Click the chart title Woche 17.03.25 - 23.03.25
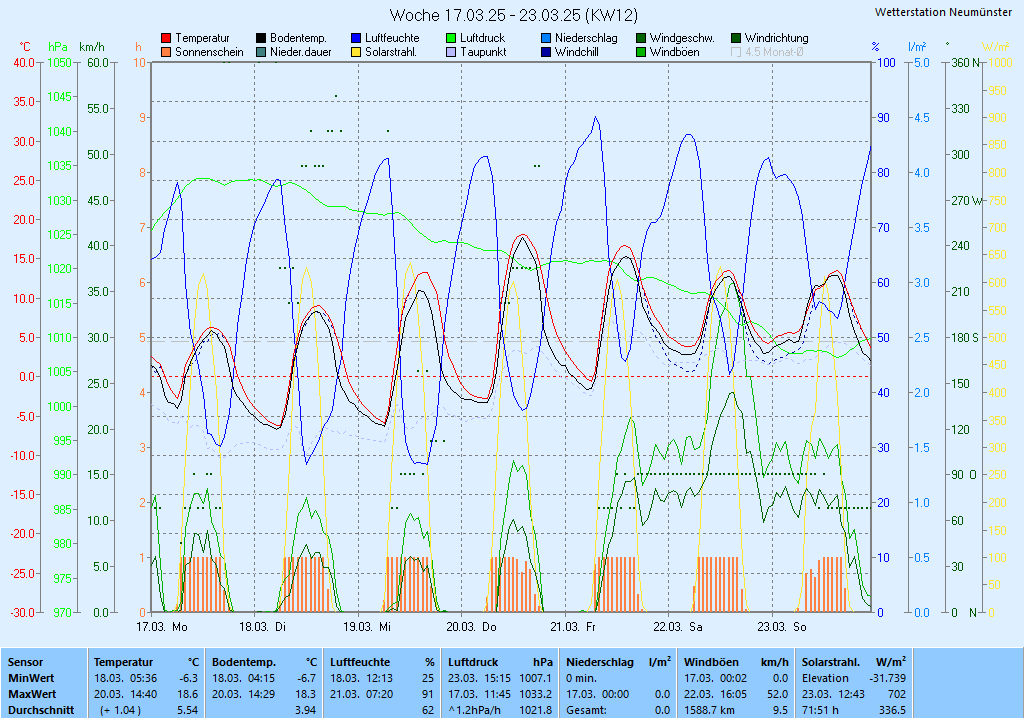The width and height of the screenshot is (1024, 718). click(x=513, y=15)
